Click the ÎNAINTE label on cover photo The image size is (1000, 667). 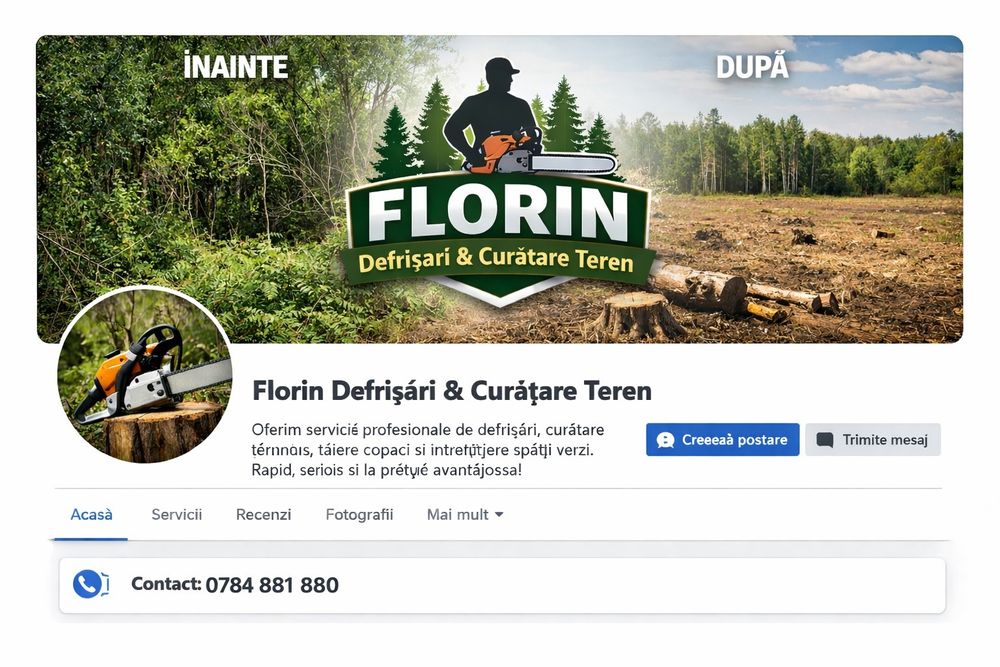[235, 67]
